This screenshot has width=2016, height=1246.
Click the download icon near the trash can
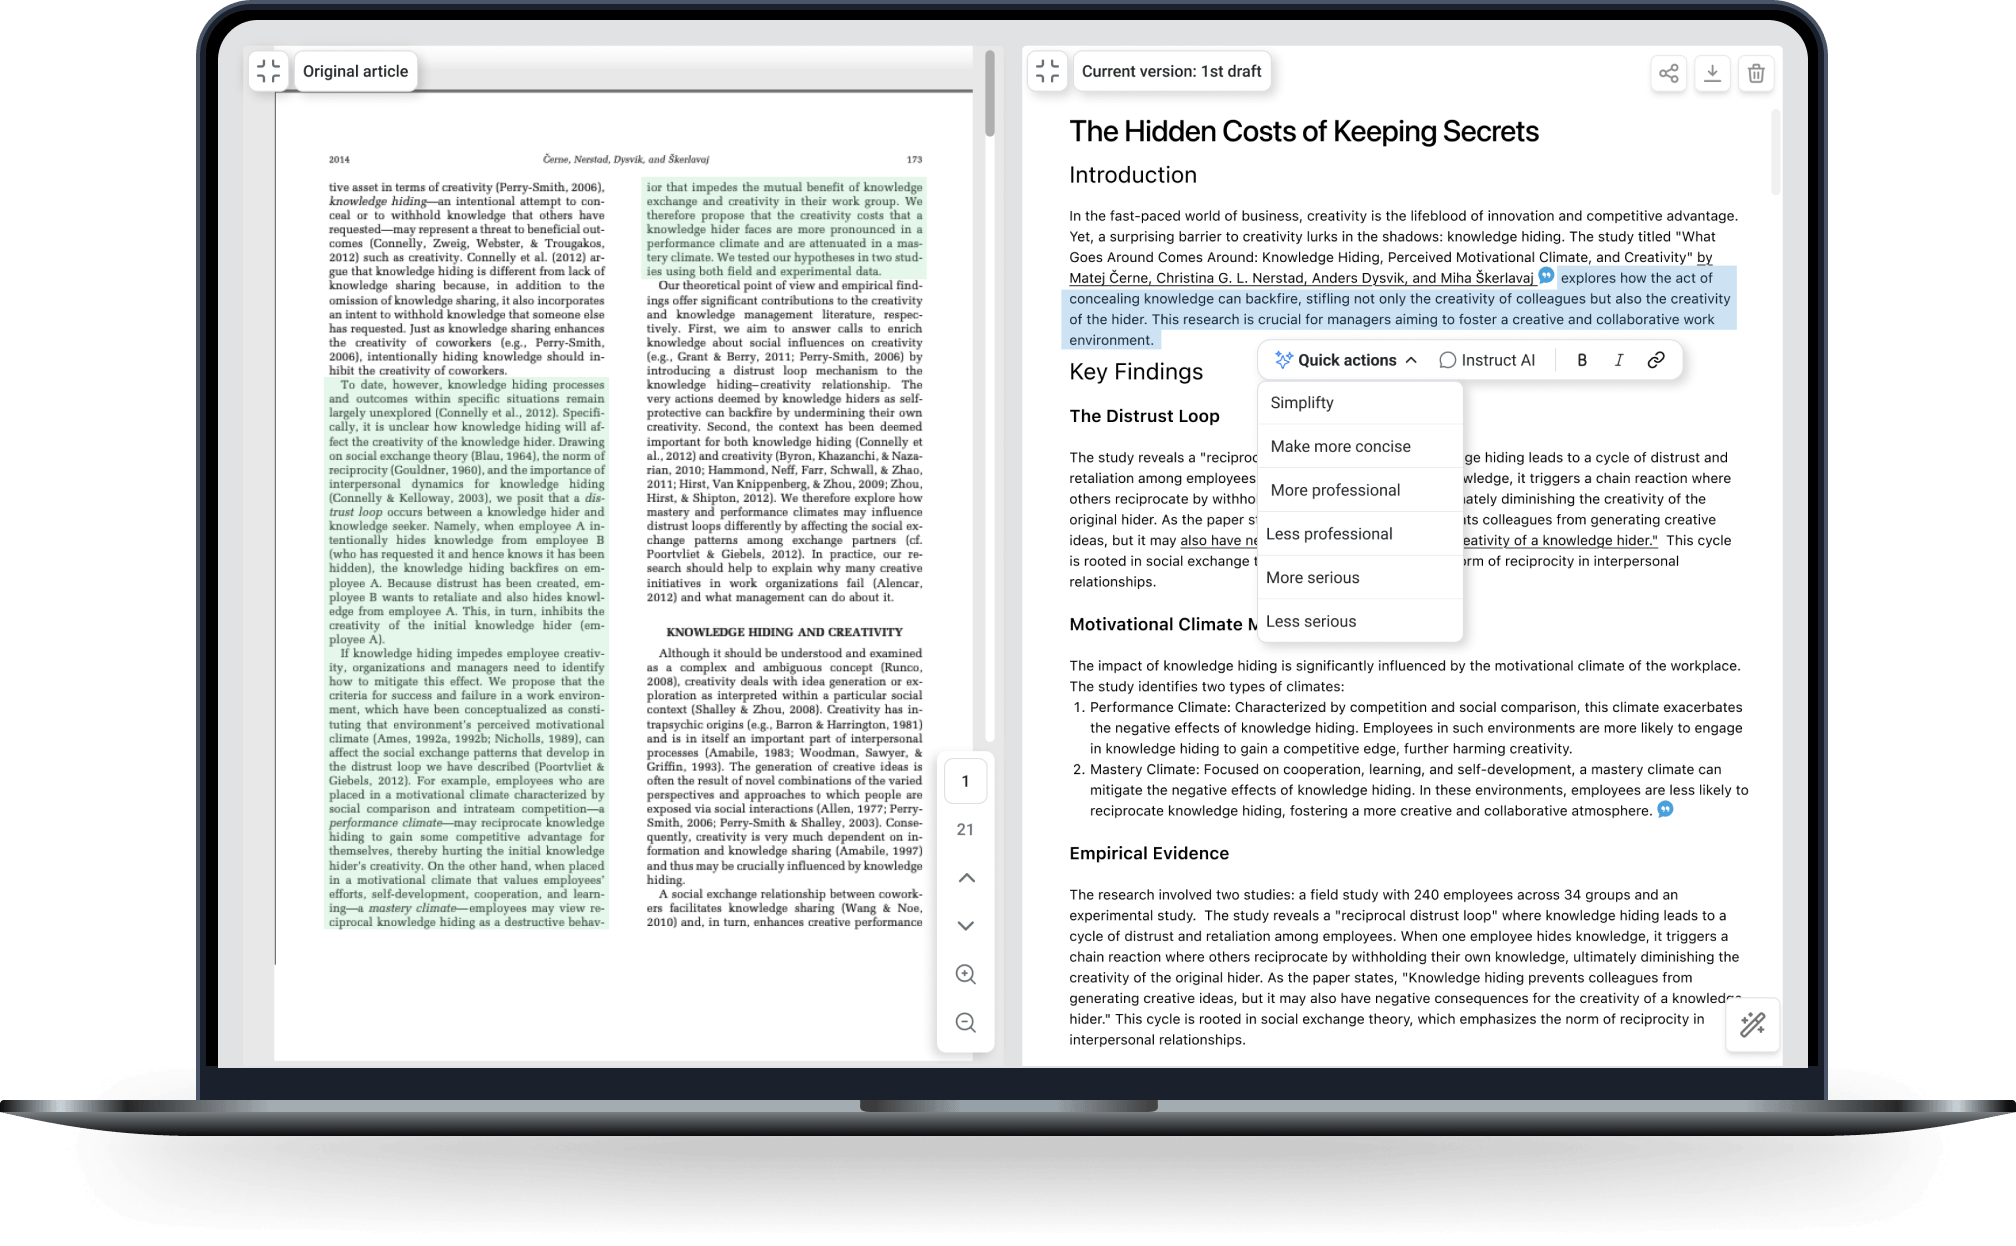coord(1712,72)
